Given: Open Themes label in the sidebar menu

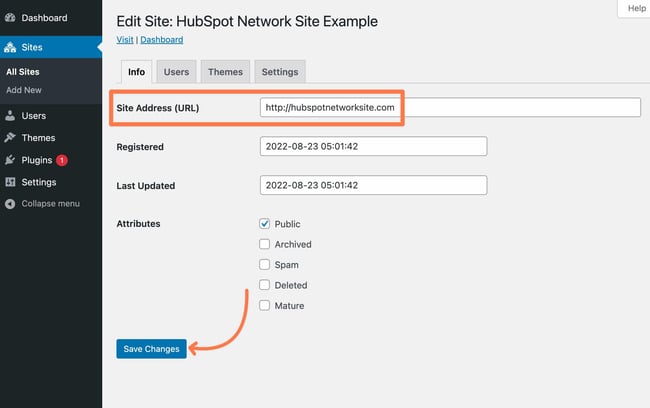Looking at the screenshot, I should click(x=38, y=138).
